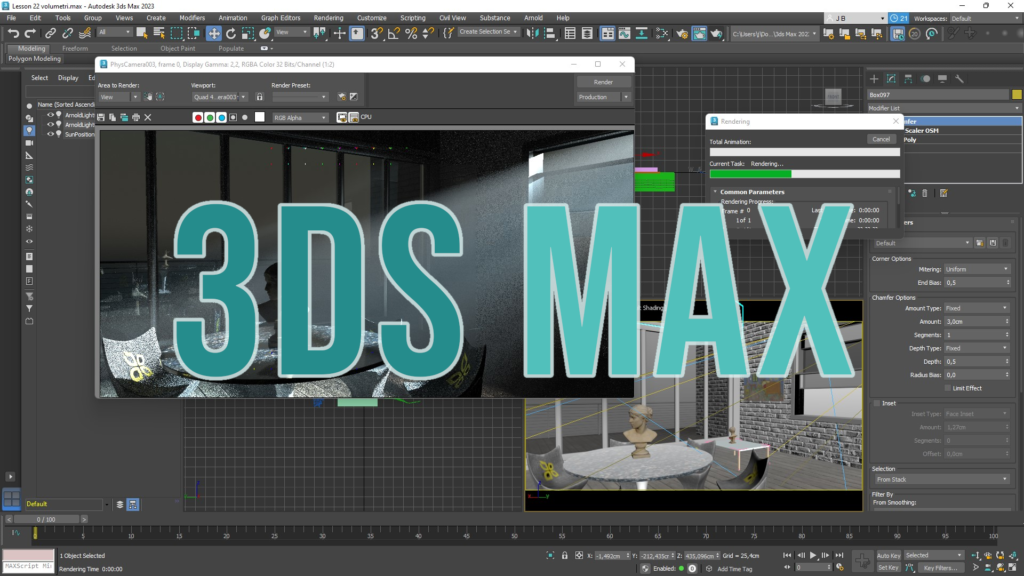Enable the red channel in render window
Image resolution: width=1024 pixels, height=576 pixels.
tap(198, 118)
